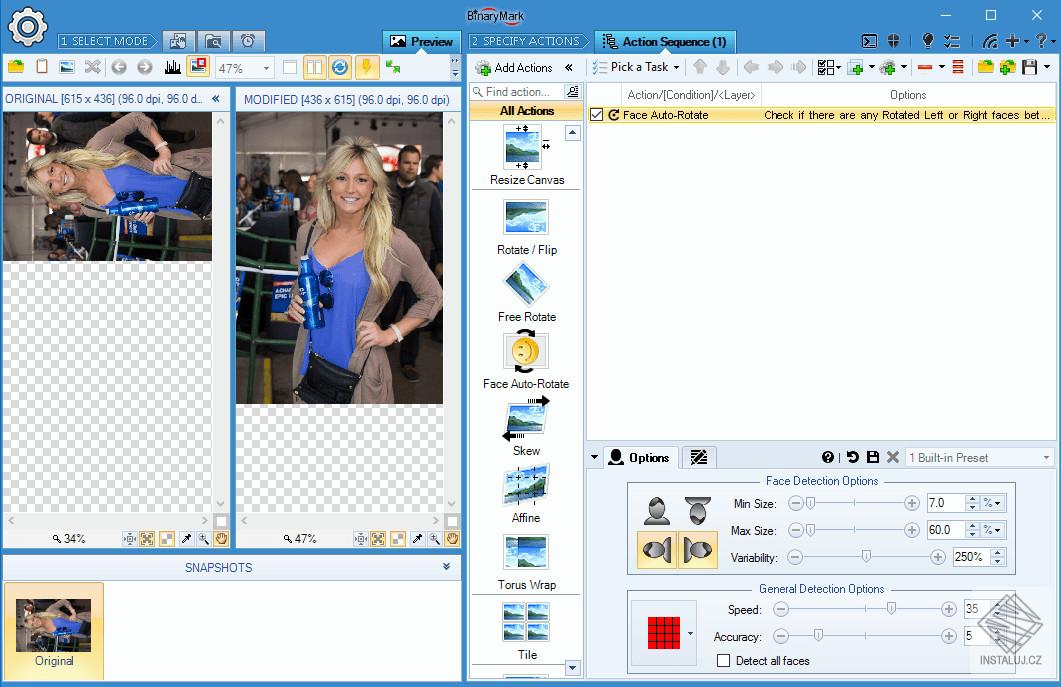Choose the Free Rotate action icon
The height and width of the screenshot is (687, 1061).
pyautogui.click(x=526, y=284)
